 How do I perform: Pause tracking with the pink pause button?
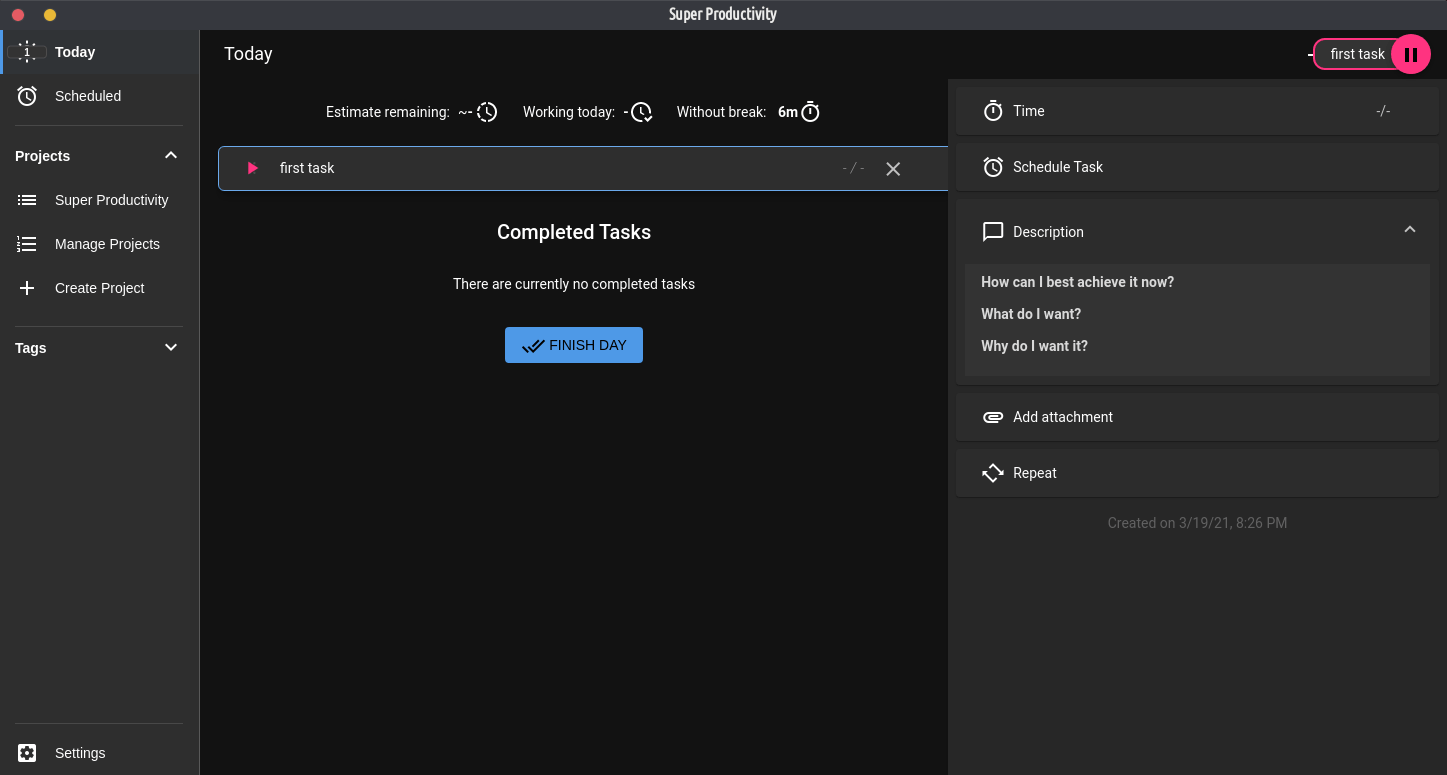pos(1411,54)
